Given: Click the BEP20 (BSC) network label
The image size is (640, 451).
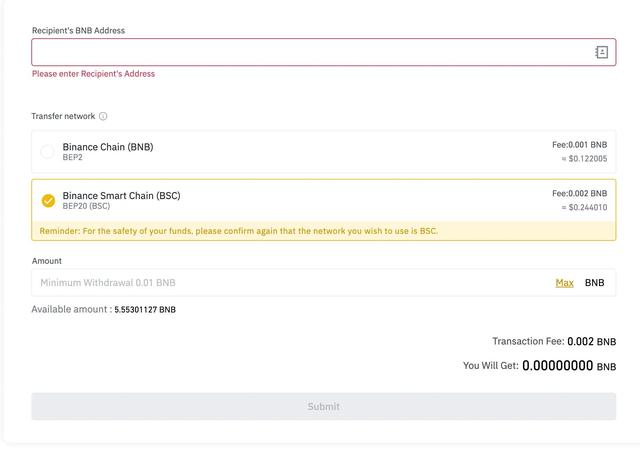Looking at the screenshot, I should (x=86, y=206).
